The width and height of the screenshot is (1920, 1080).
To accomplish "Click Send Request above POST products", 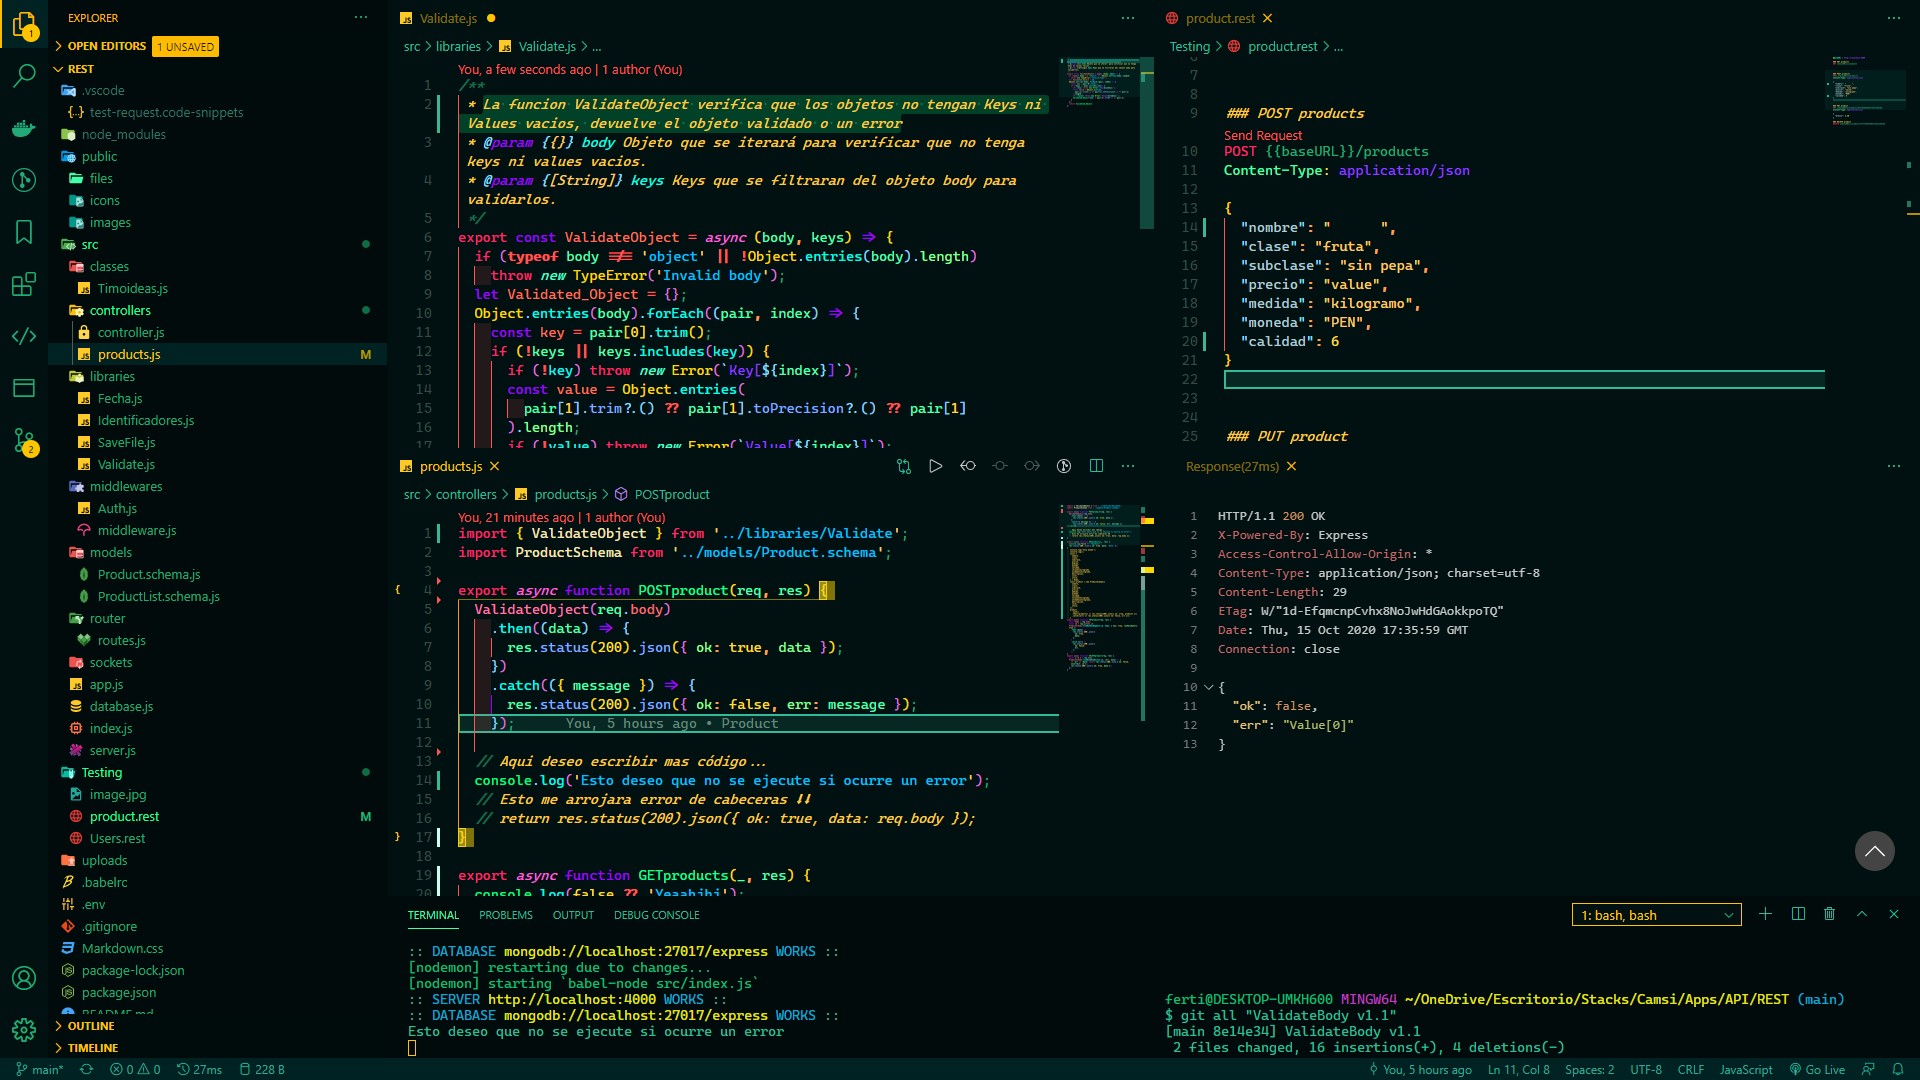I will tap(1262, 135).
